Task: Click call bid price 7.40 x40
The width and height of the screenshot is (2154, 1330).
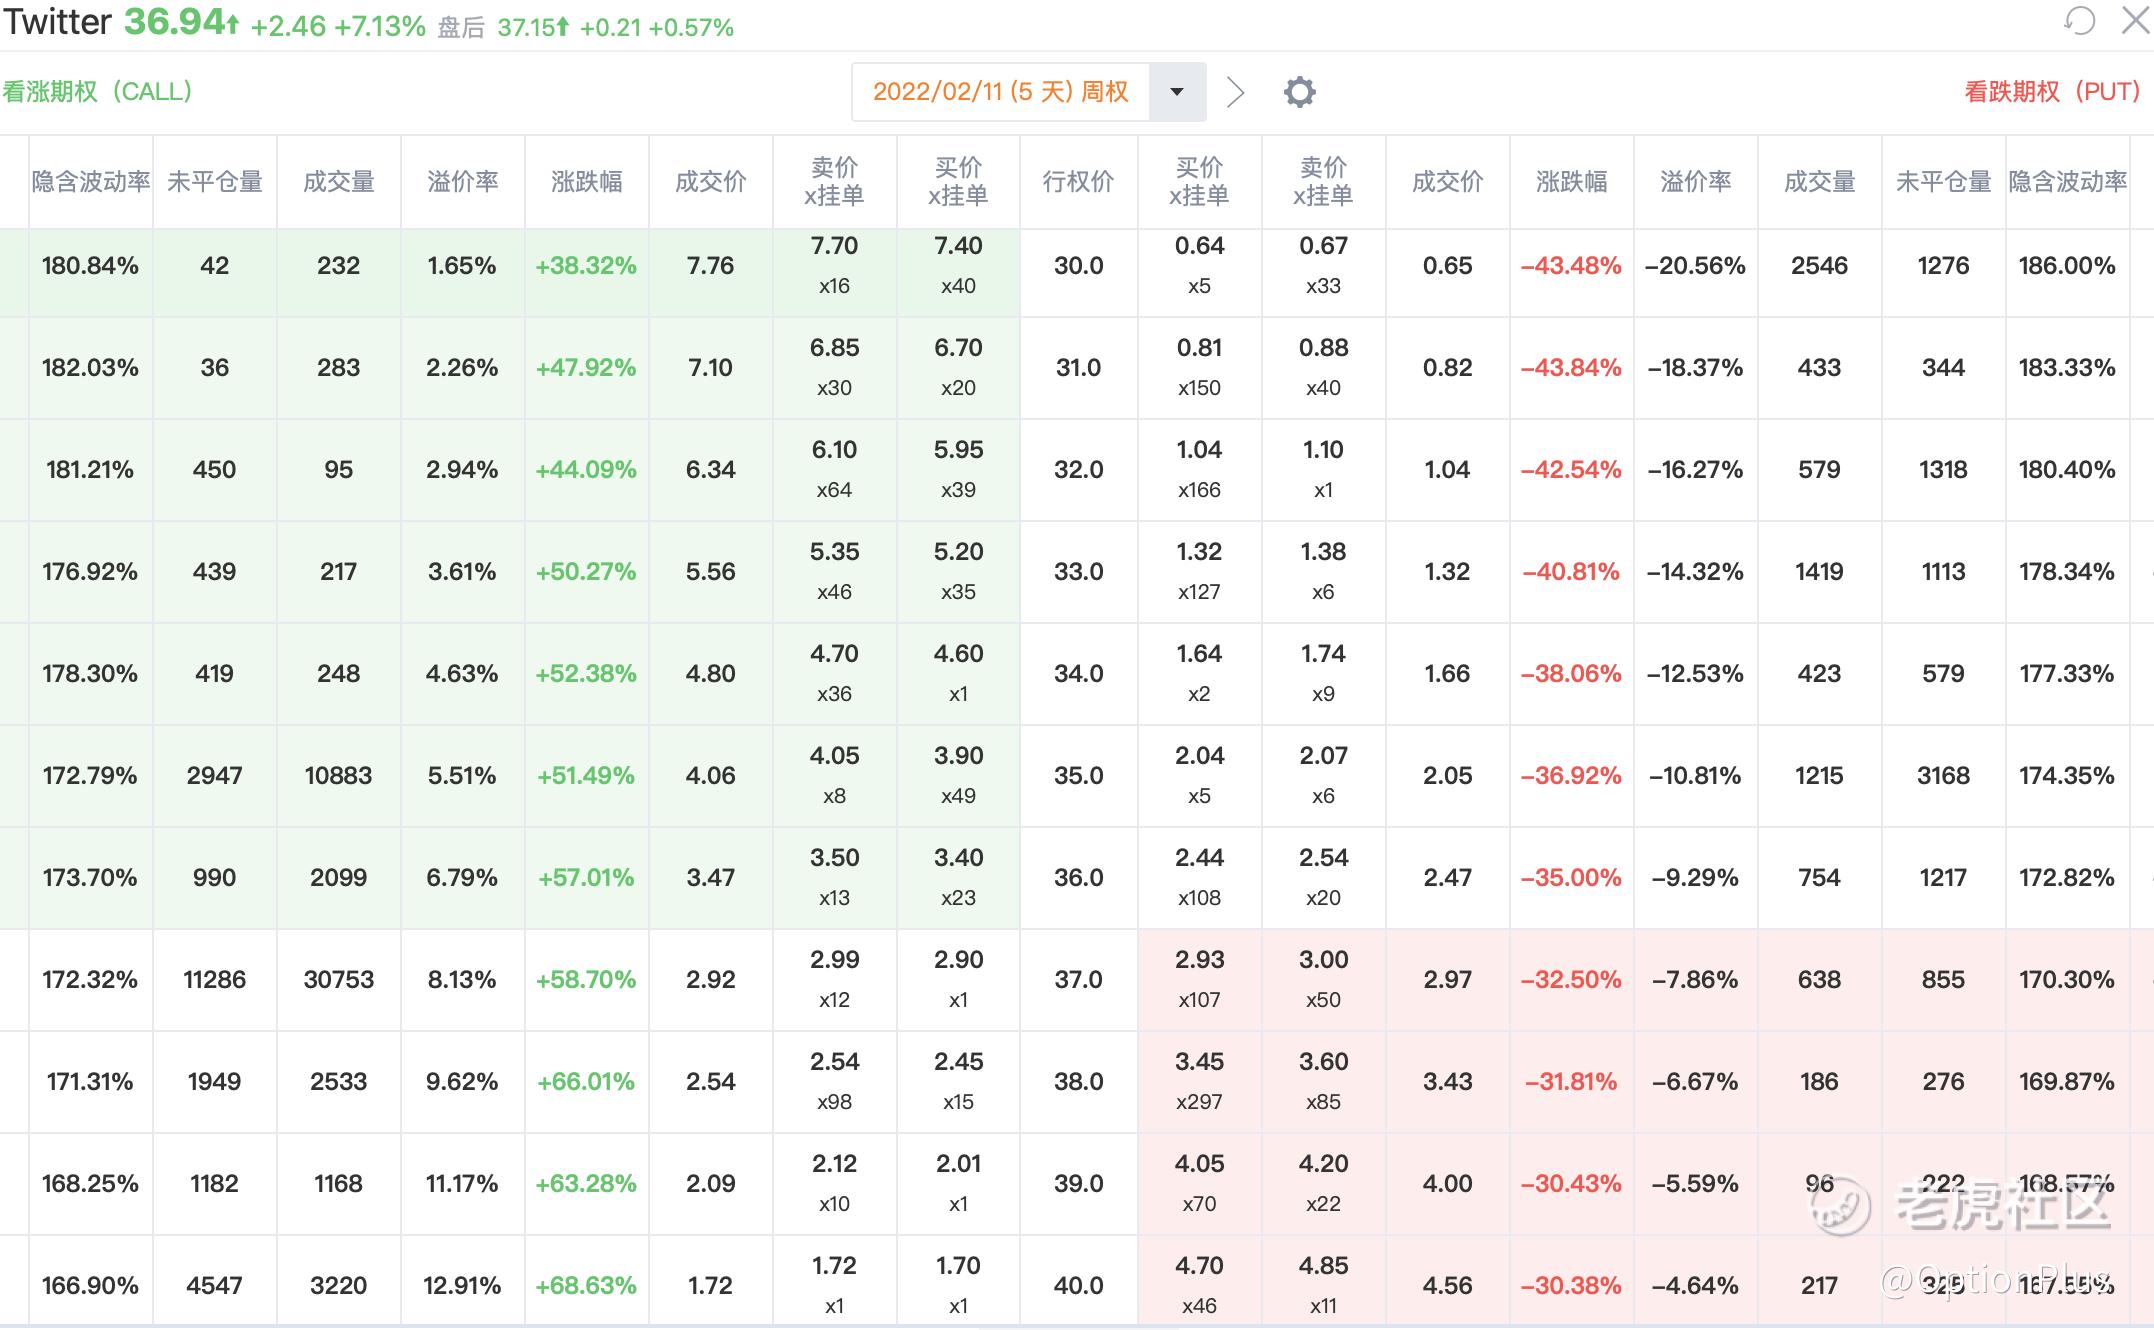Action: [x=959, y=266]
